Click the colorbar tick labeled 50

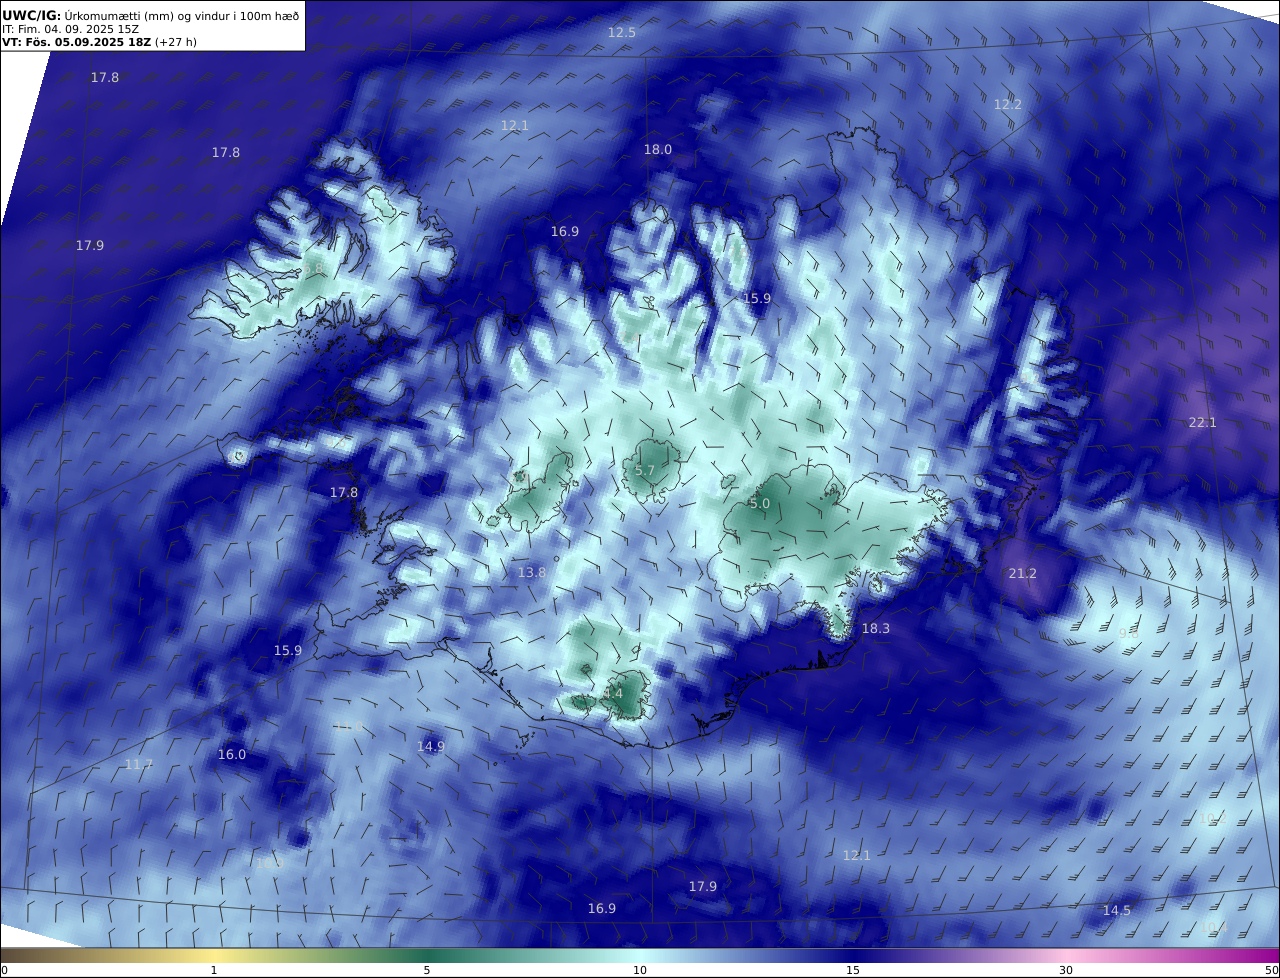[1271, 970]
